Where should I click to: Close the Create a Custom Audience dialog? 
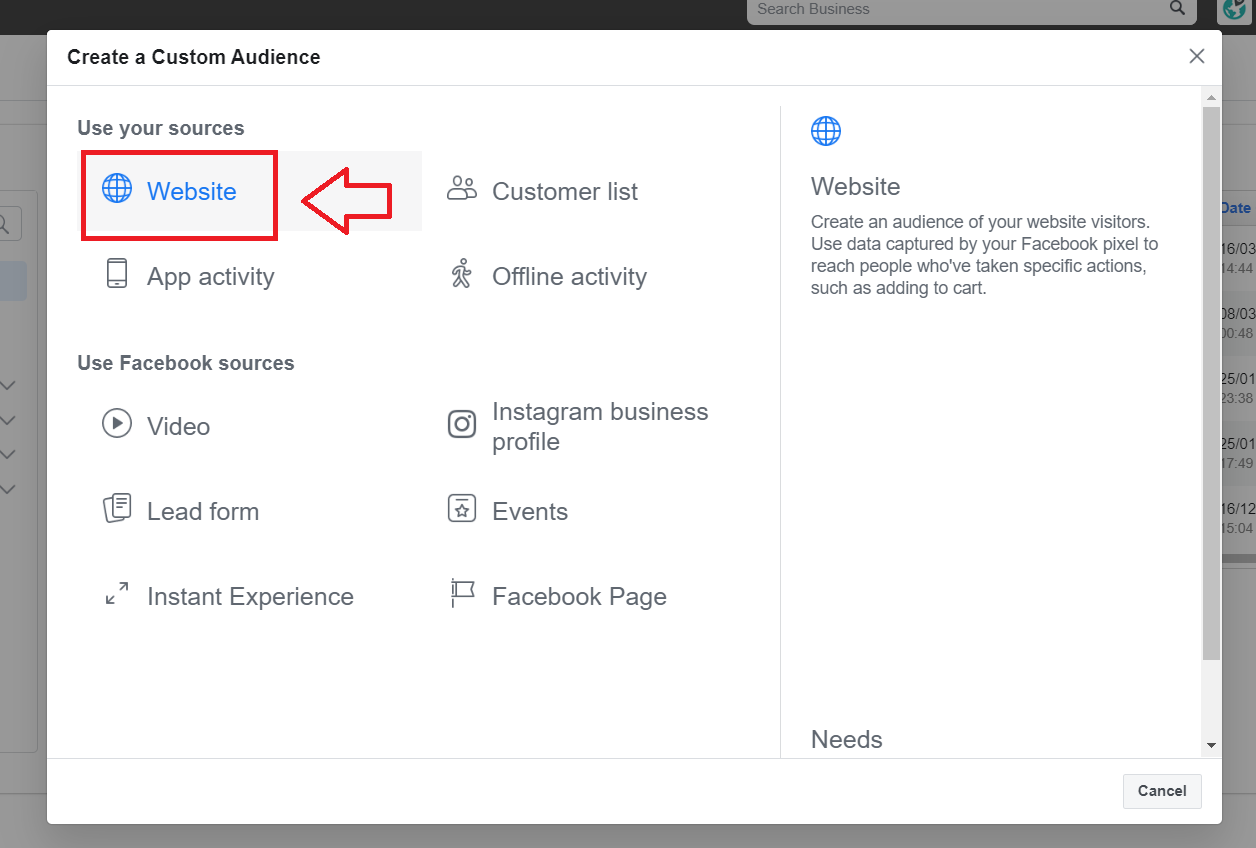[x=1197, y=56]
